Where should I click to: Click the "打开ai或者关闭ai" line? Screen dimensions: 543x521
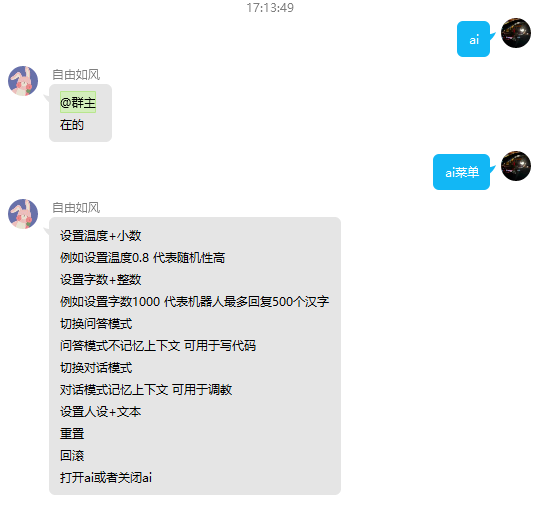pos(106,477)
